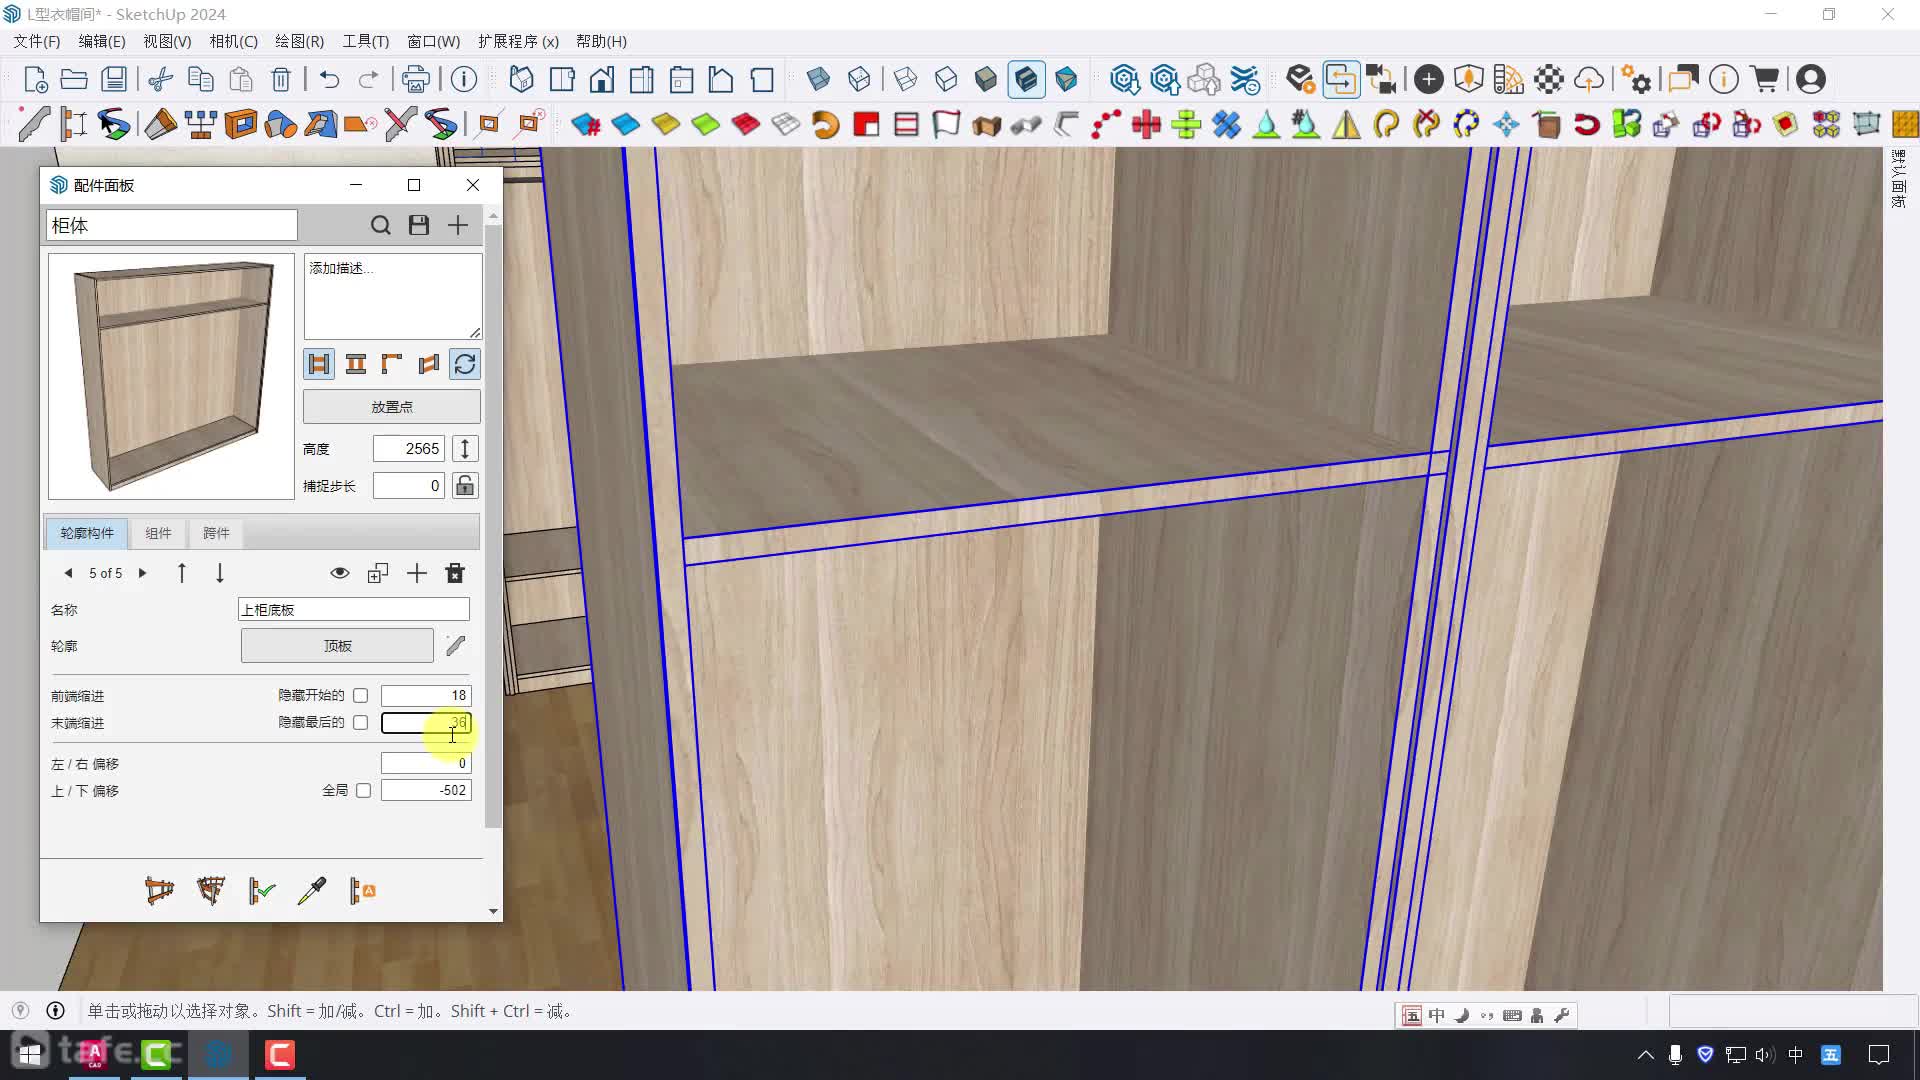Screen dimensions: 1920x1080
Task: Click the 高度 value field 2565
Action: tap(409, 449)
